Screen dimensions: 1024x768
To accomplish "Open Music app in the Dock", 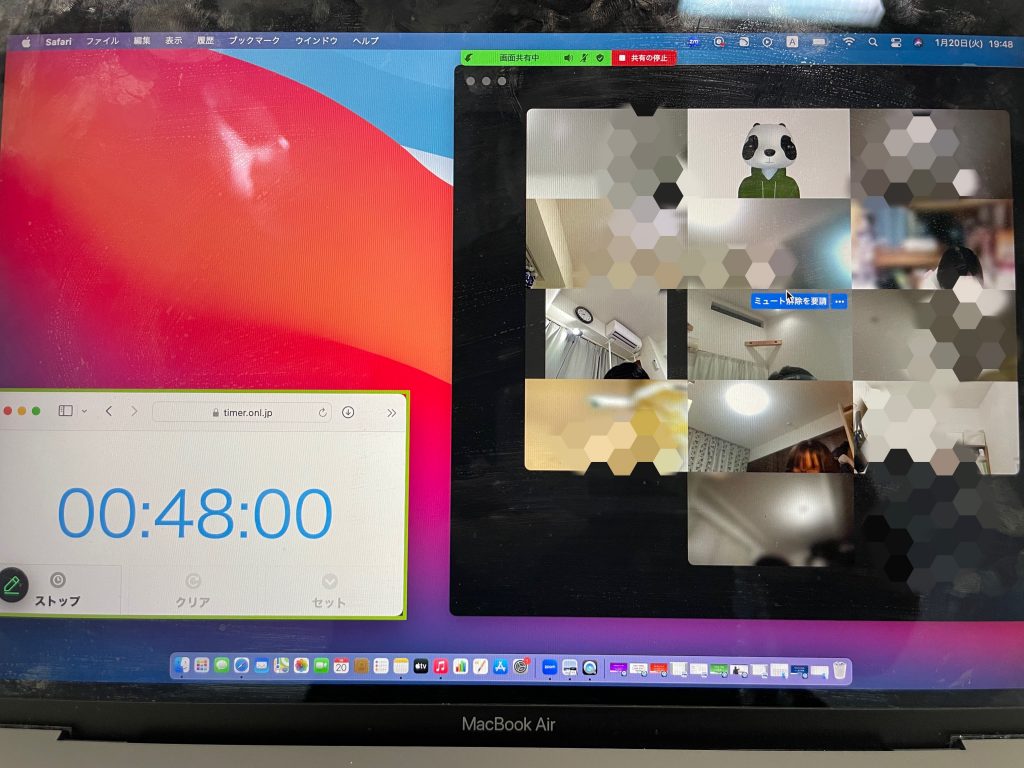I will pyautogui.click(x=440, y=666).
